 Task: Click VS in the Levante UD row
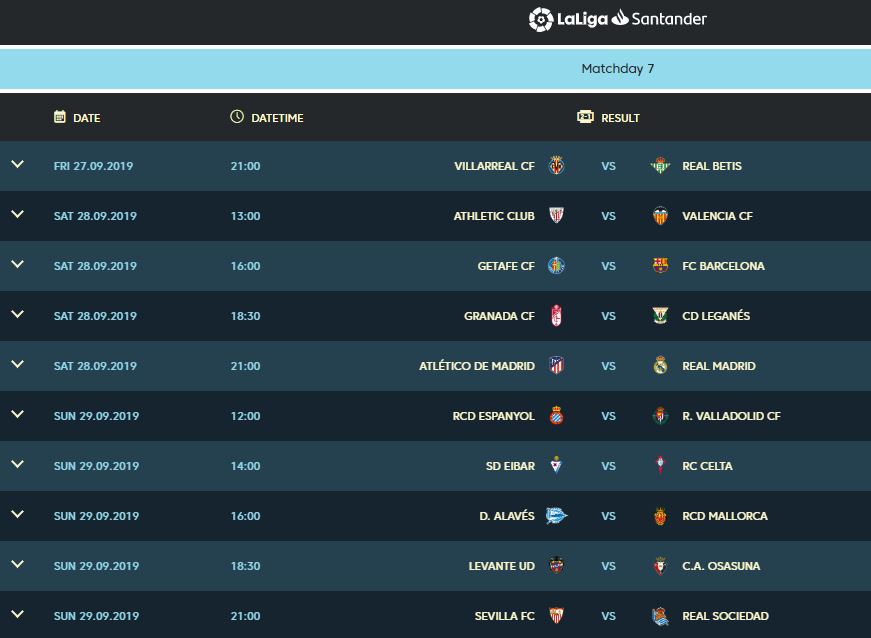click(608, 566)
